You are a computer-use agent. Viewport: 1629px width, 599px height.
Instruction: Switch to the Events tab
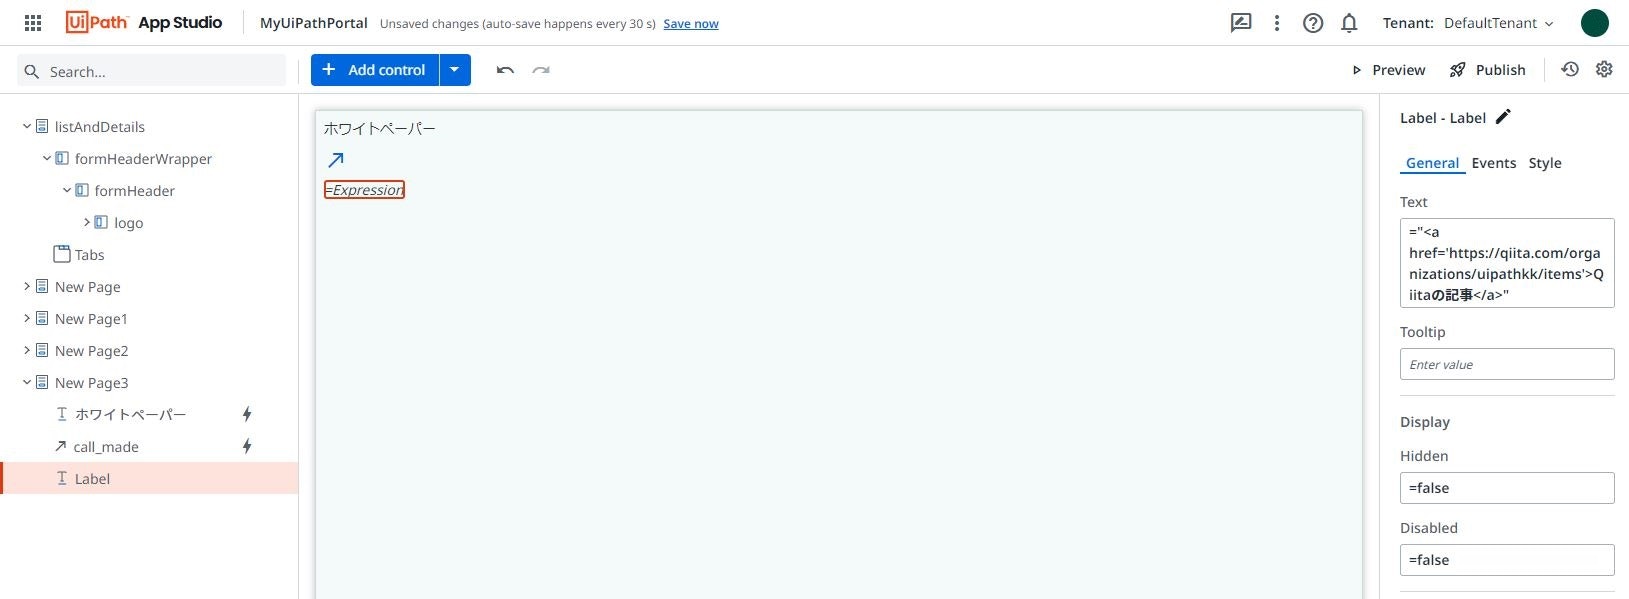point(1494,163)
